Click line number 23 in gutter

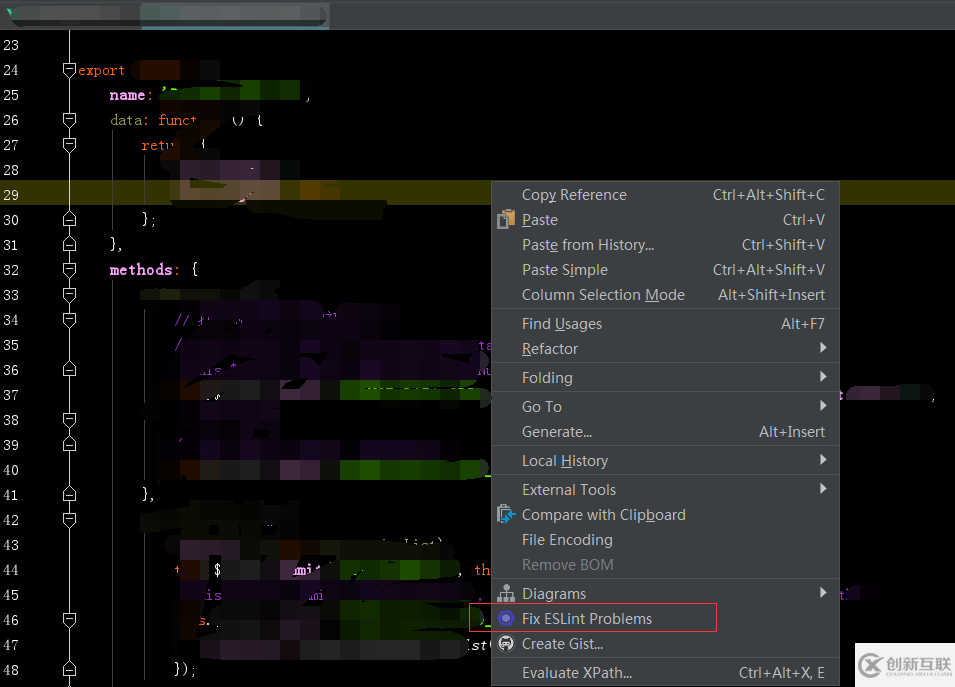point(11,45)
